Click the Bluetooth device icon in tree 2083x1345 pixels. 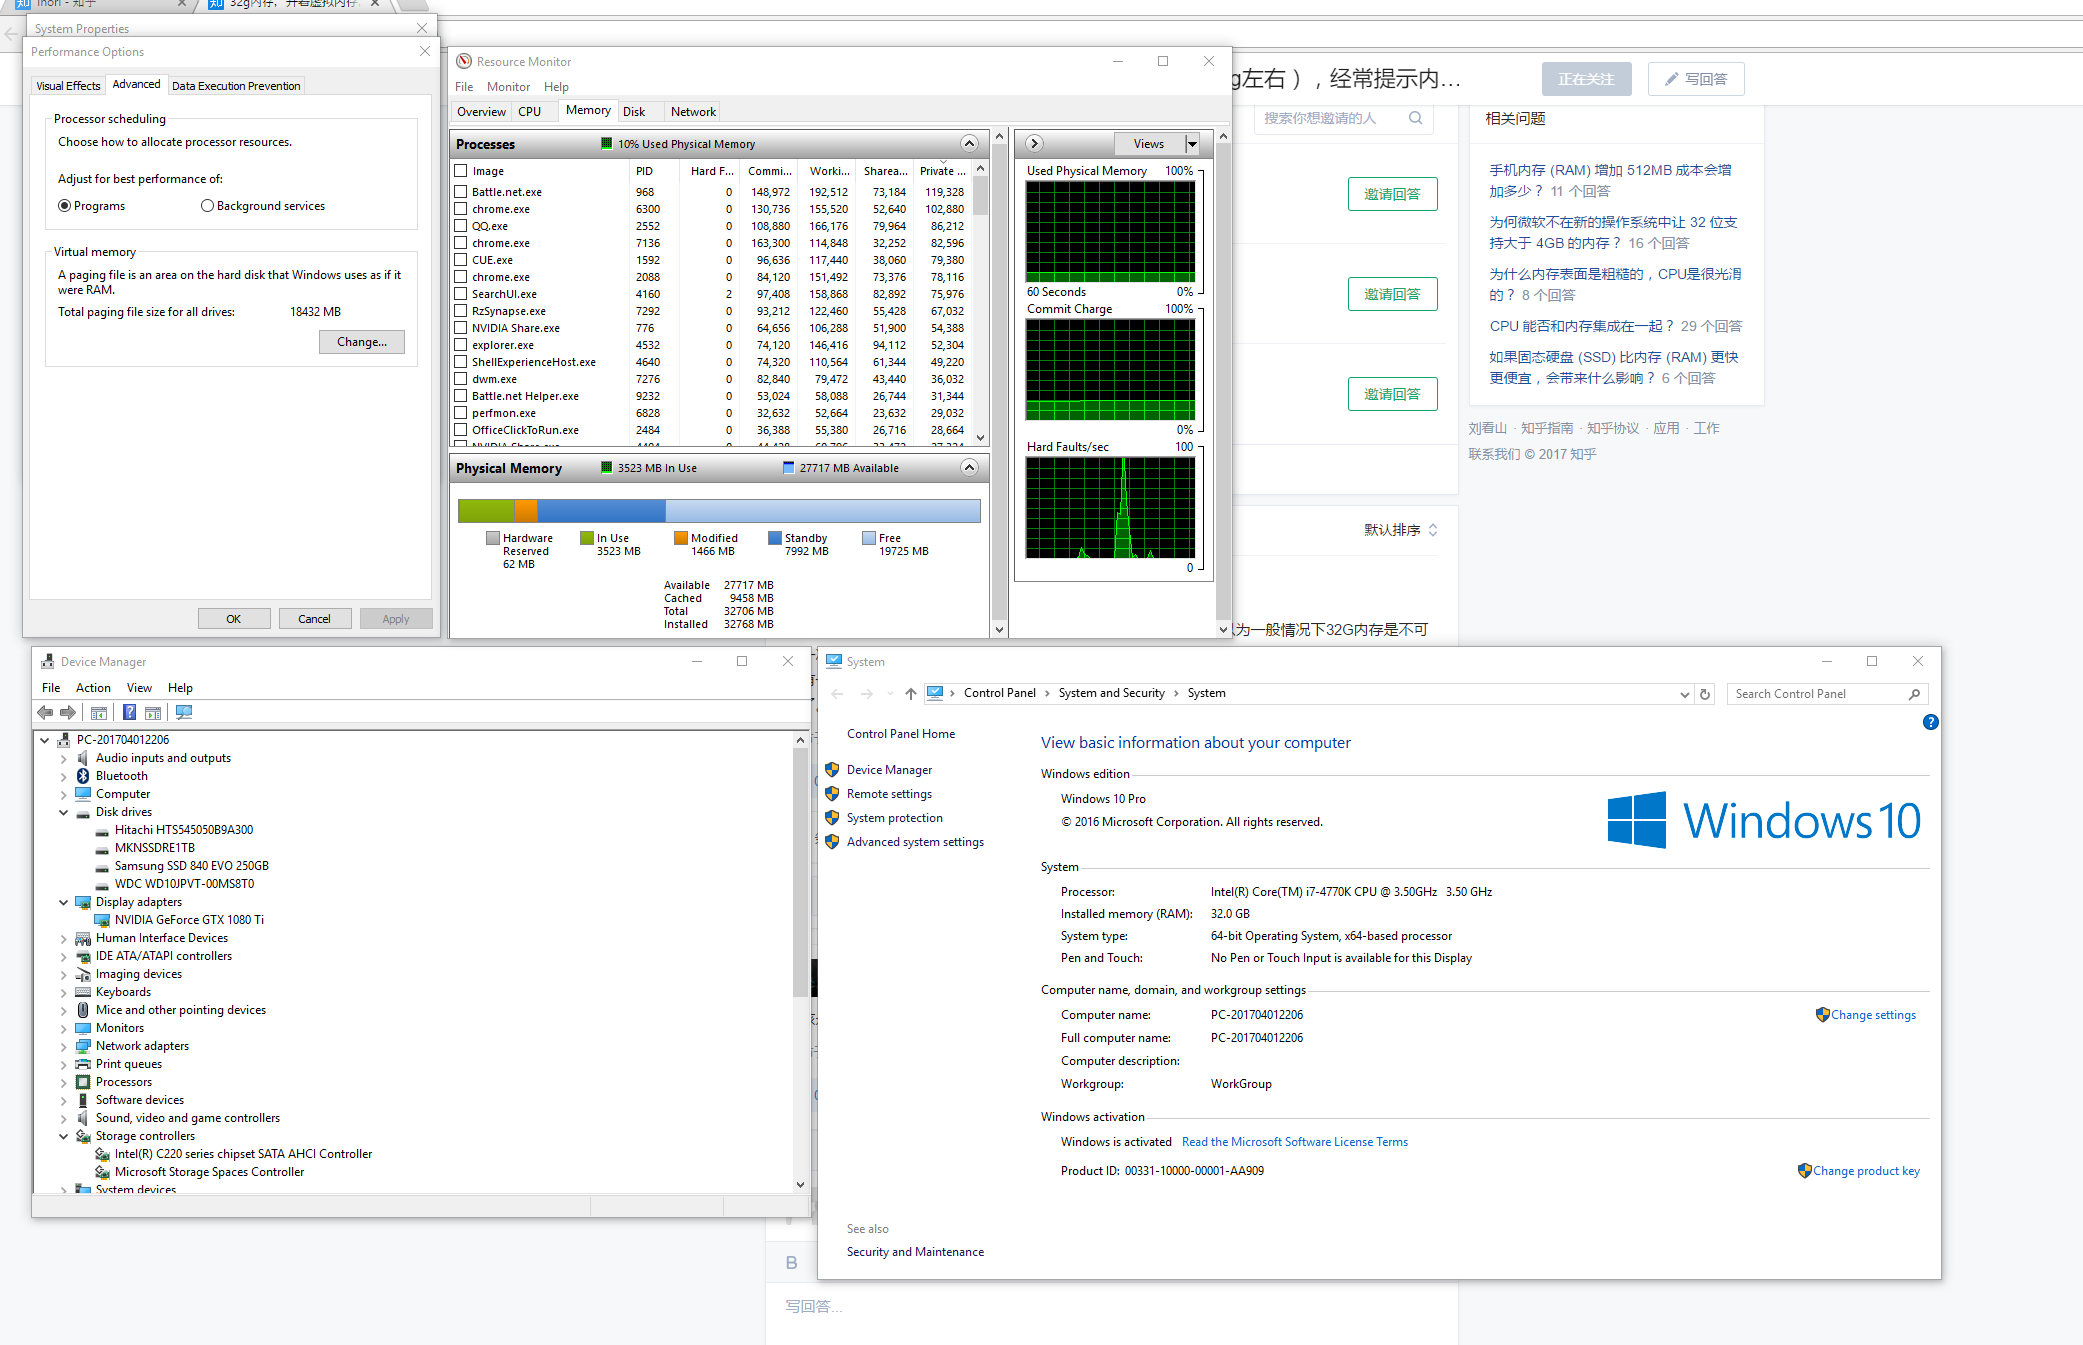coord(83,776)
